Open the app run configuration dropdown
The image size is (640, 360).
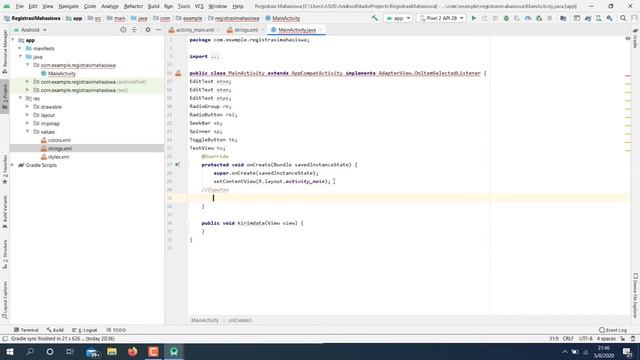[398, 18]
